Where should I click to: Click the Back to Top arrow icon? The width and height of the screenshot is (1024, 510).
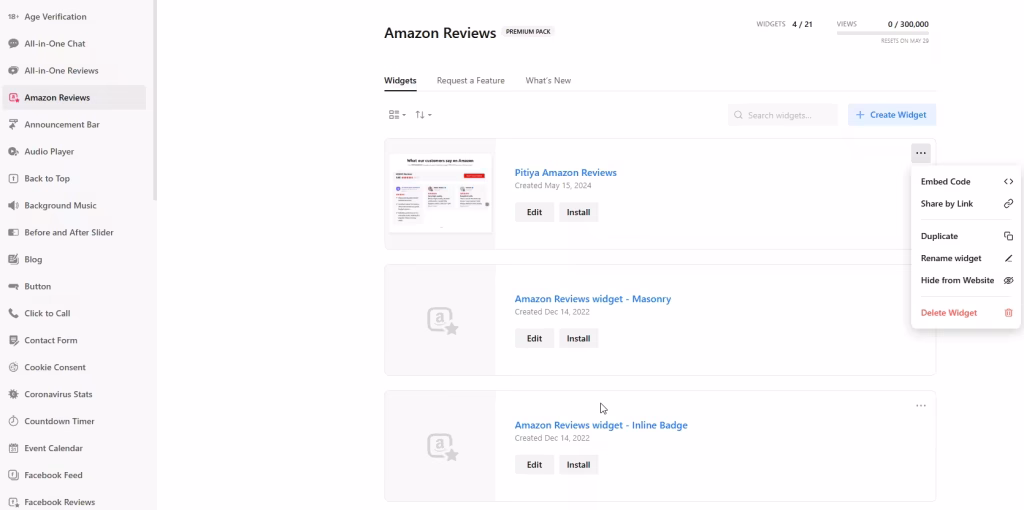click(13, 178)
